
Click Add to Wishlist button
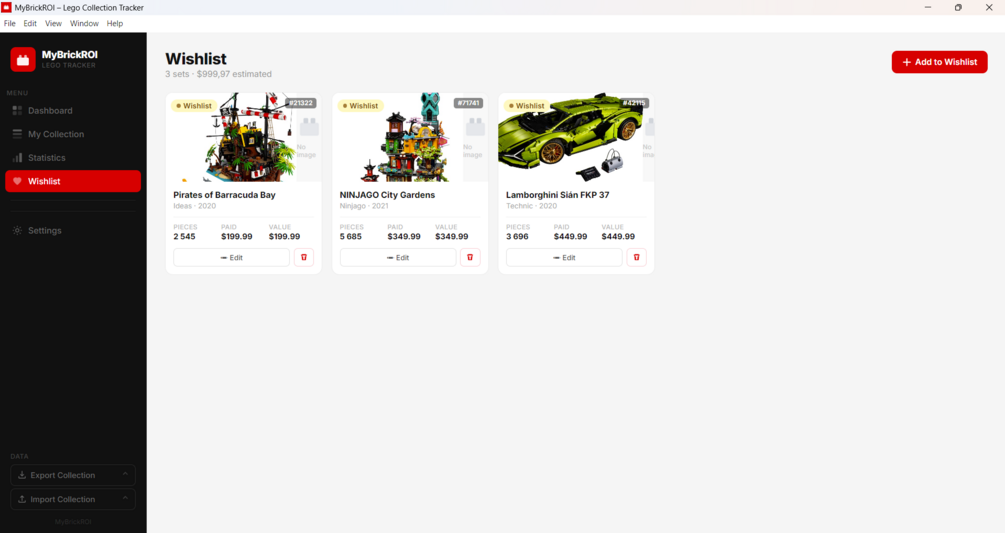[x=940, y=62]
